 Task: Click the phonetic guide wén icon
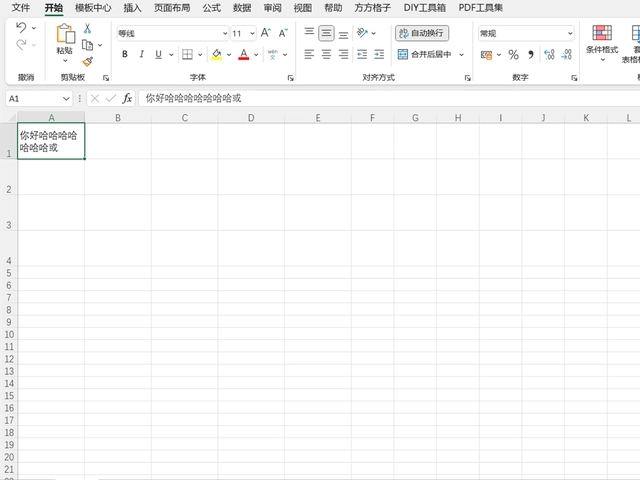click(273, 54)
